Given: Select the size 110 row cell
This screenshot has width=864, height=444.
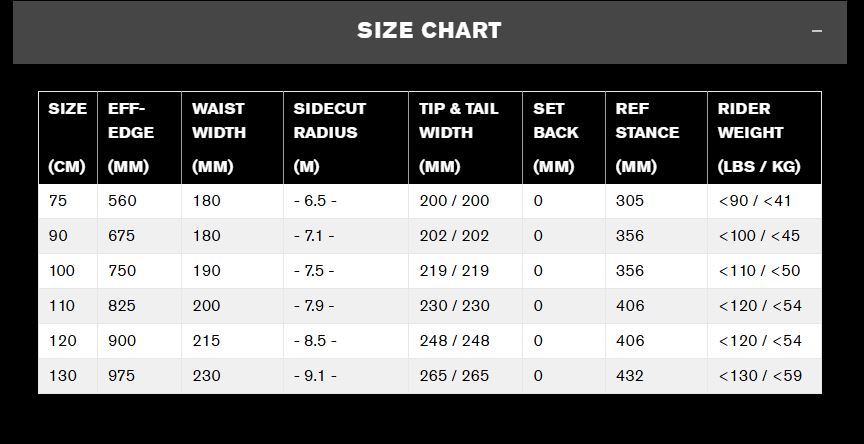Looking at the screenshot, I should [x=62, y=306].
